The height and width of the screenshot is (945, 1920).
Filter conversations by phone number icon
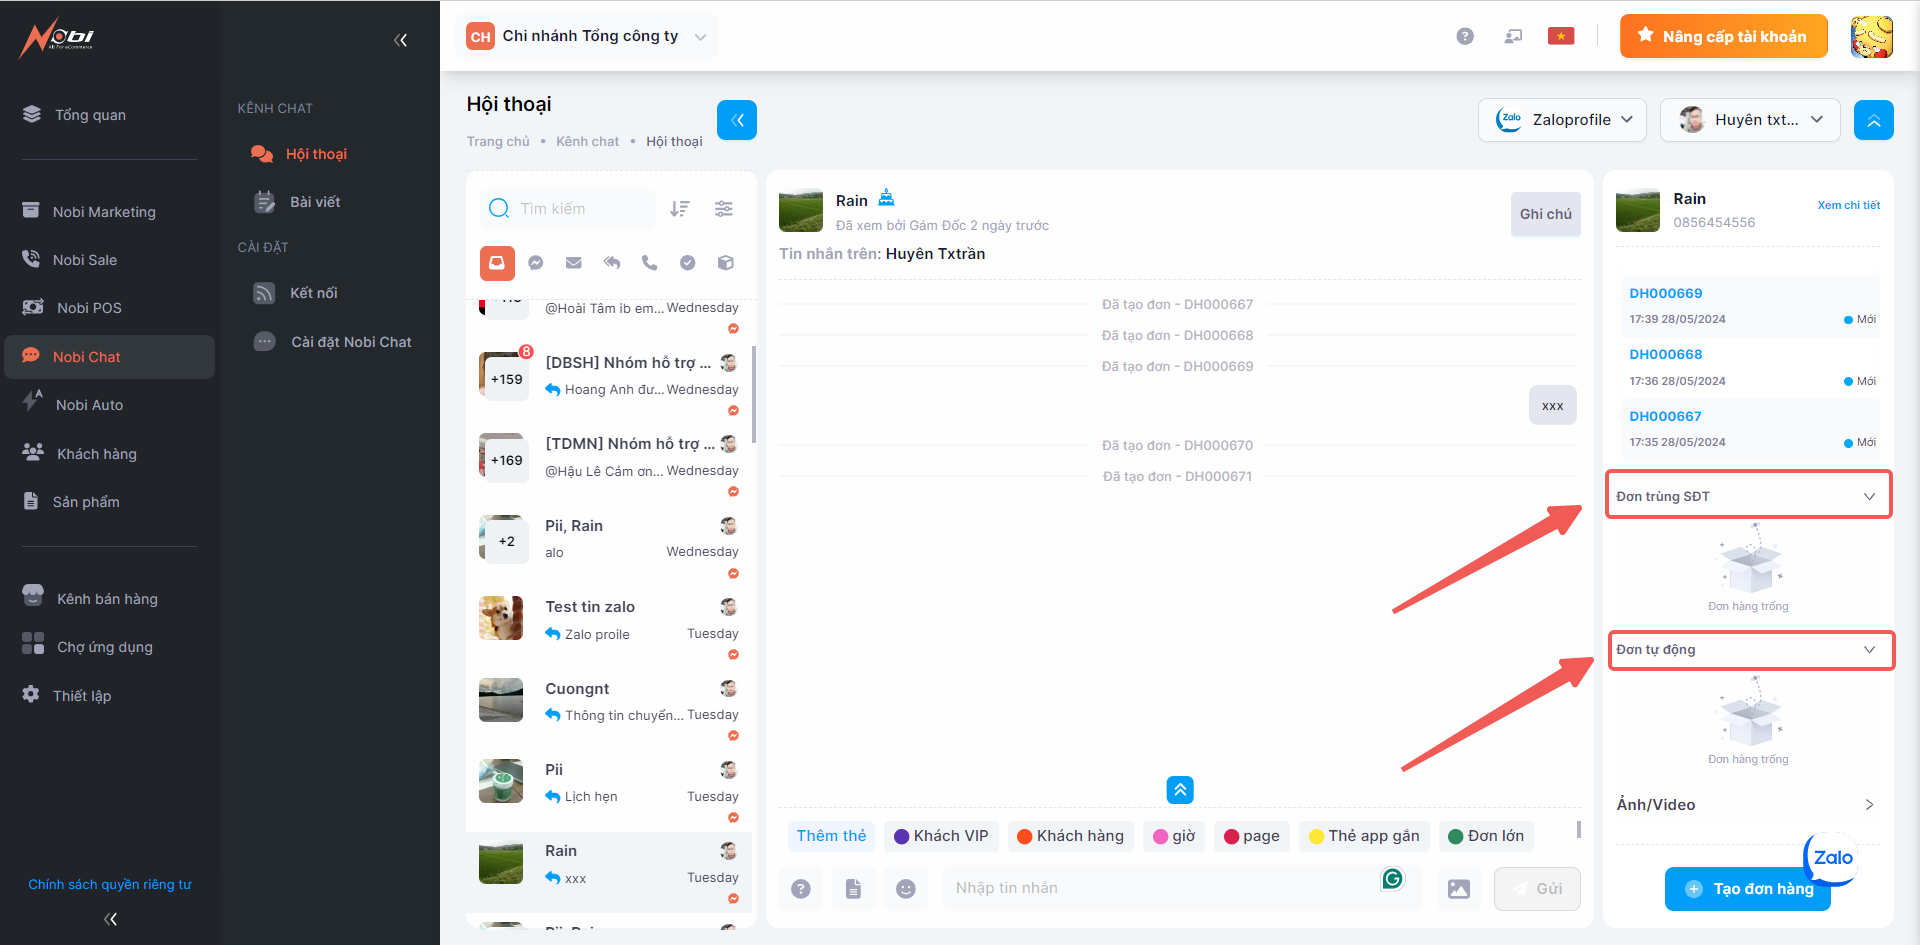(650, 263)
